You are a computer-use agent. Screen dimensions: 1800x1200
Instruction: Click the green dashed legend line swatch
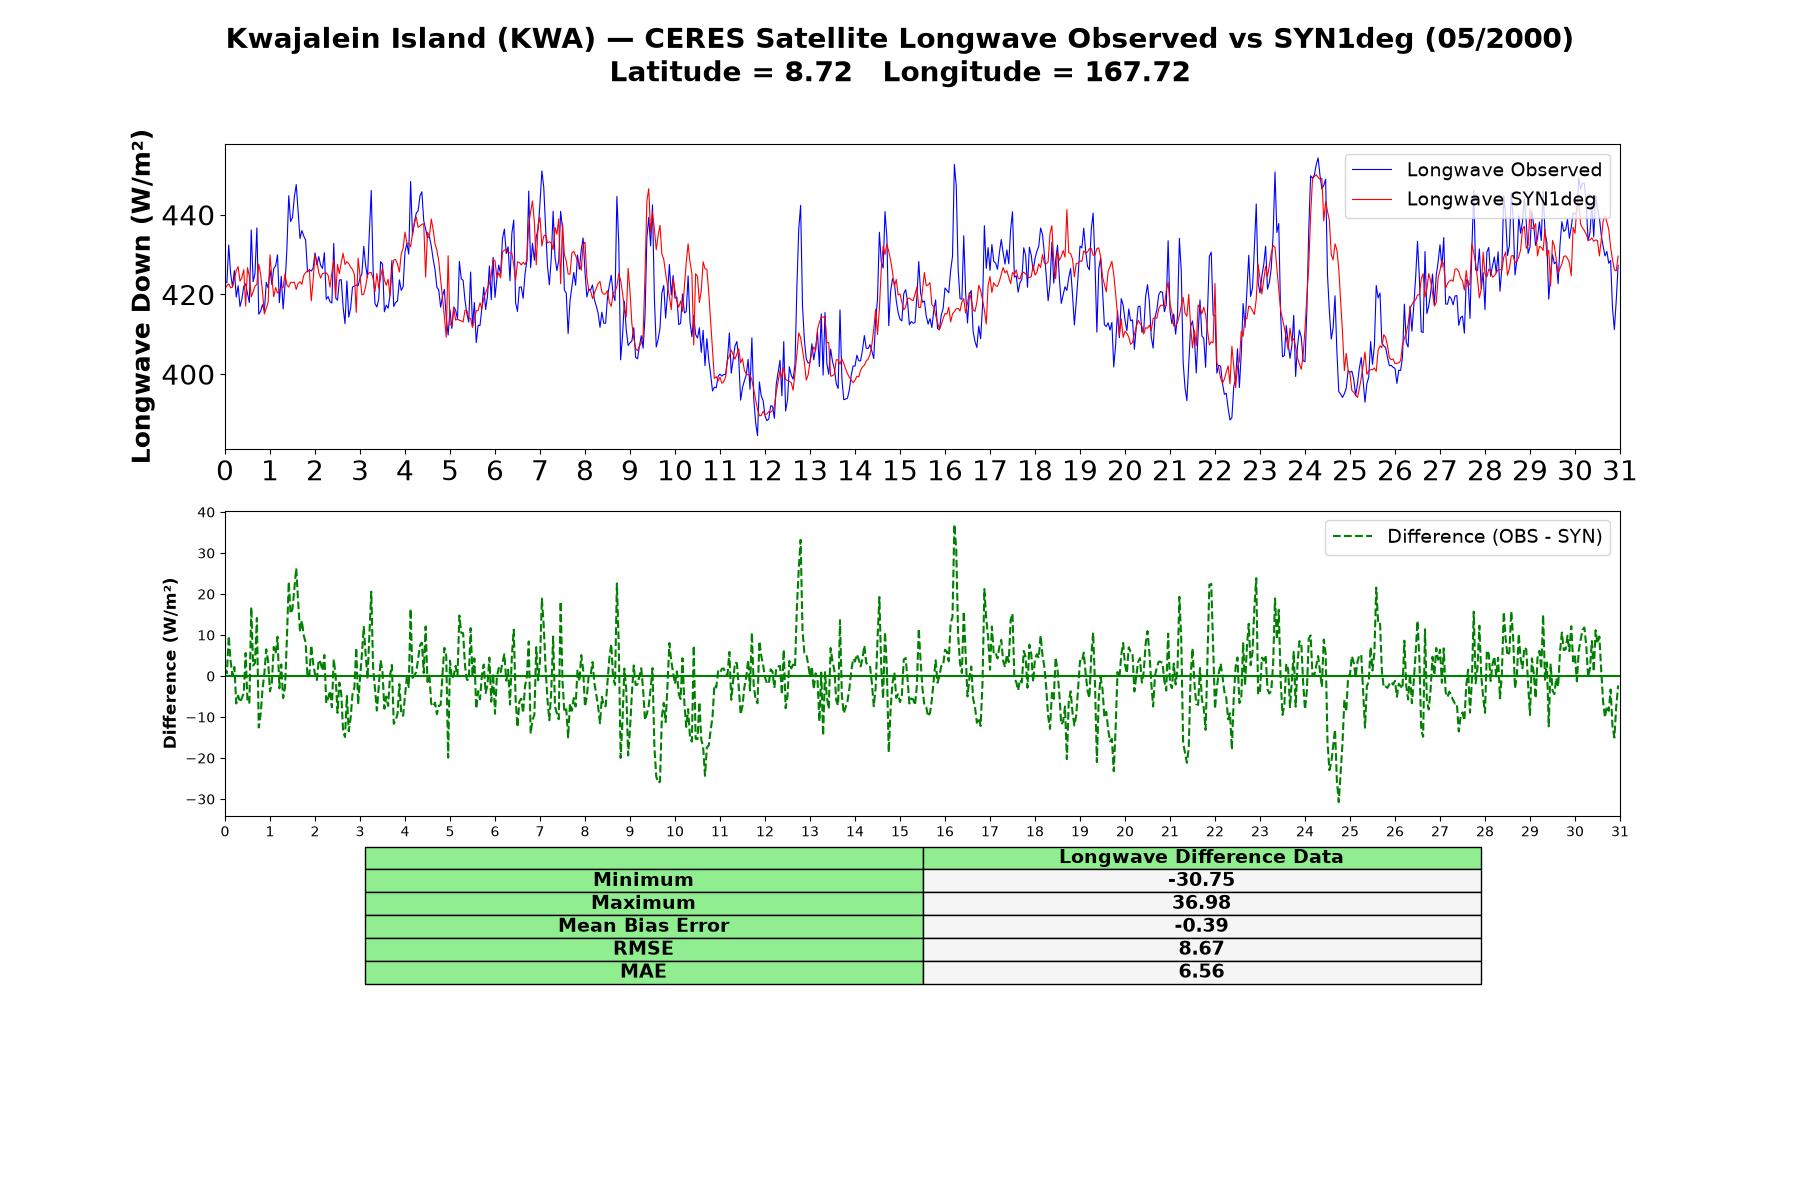tap(1352, 537)
